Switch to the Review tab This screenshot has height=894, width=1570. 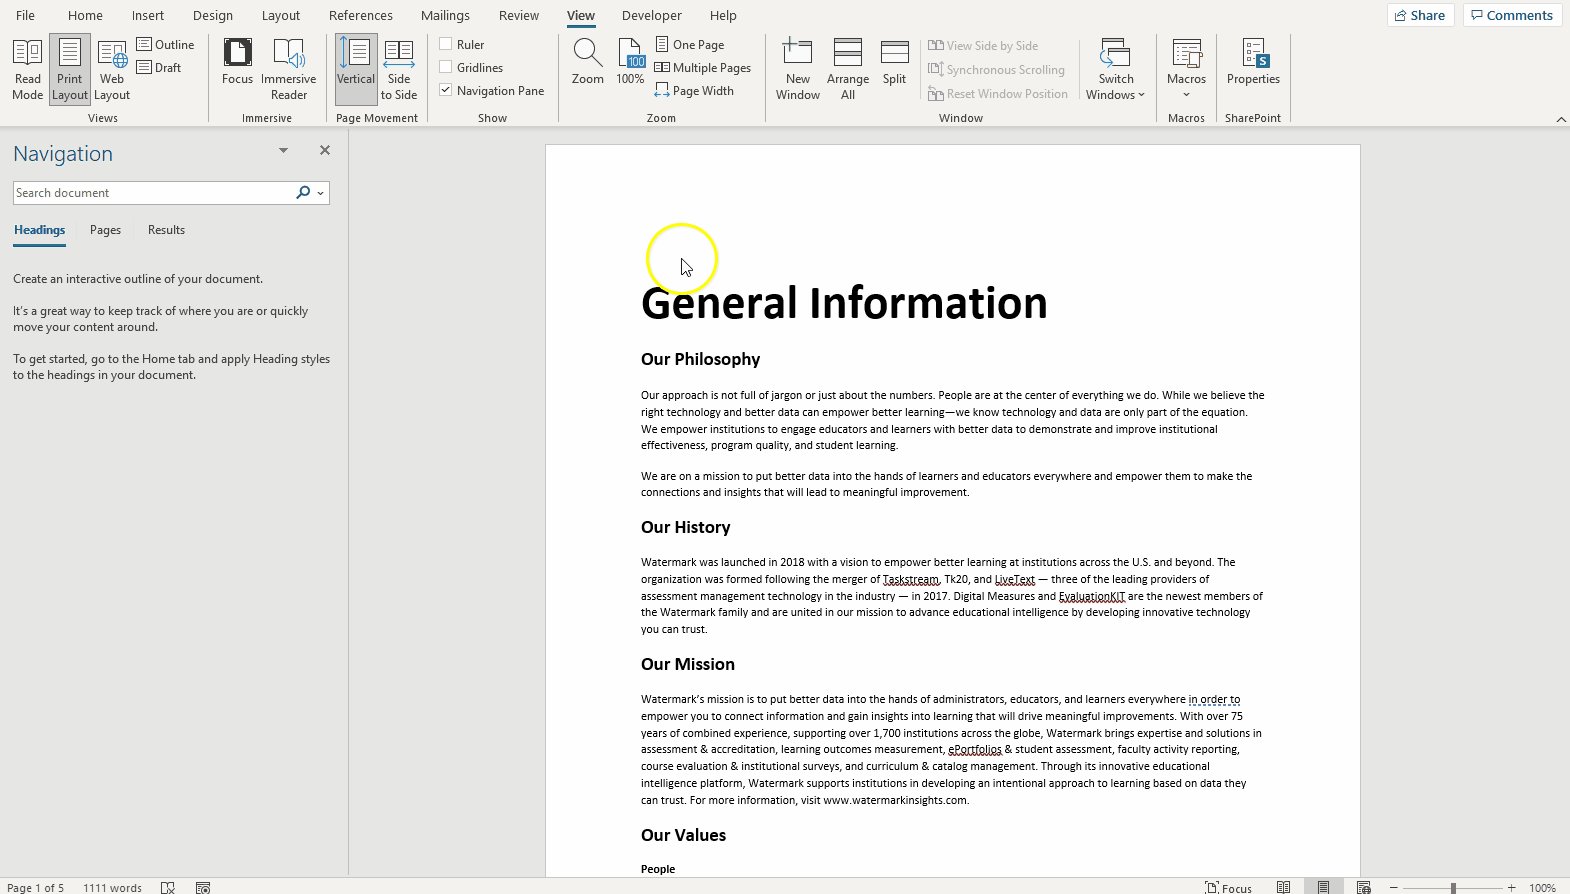click(x=519, y=15)
